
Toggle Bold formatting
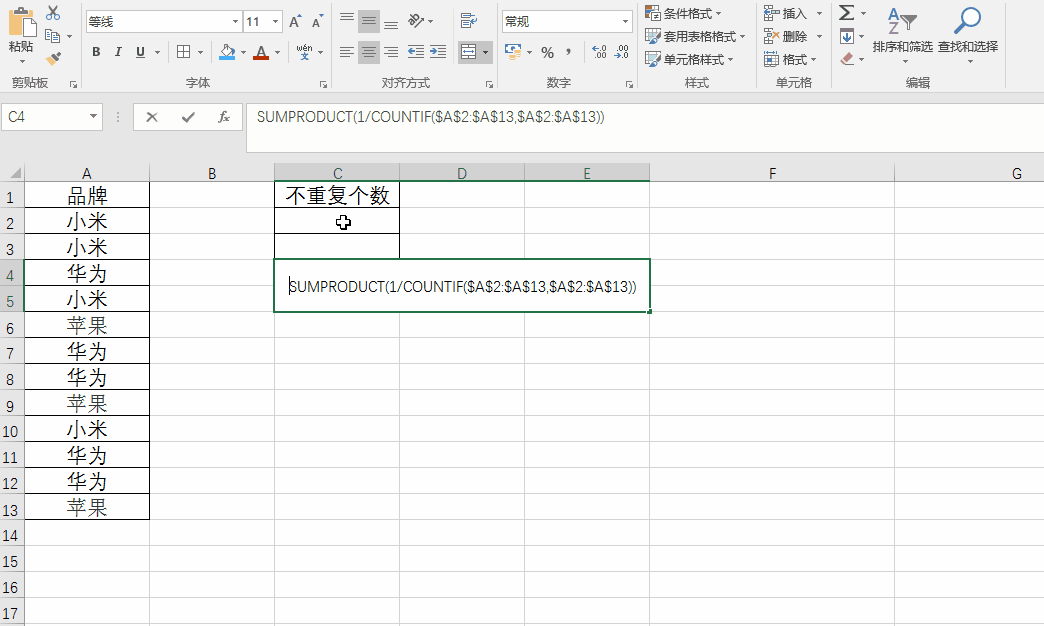[97, 51]
